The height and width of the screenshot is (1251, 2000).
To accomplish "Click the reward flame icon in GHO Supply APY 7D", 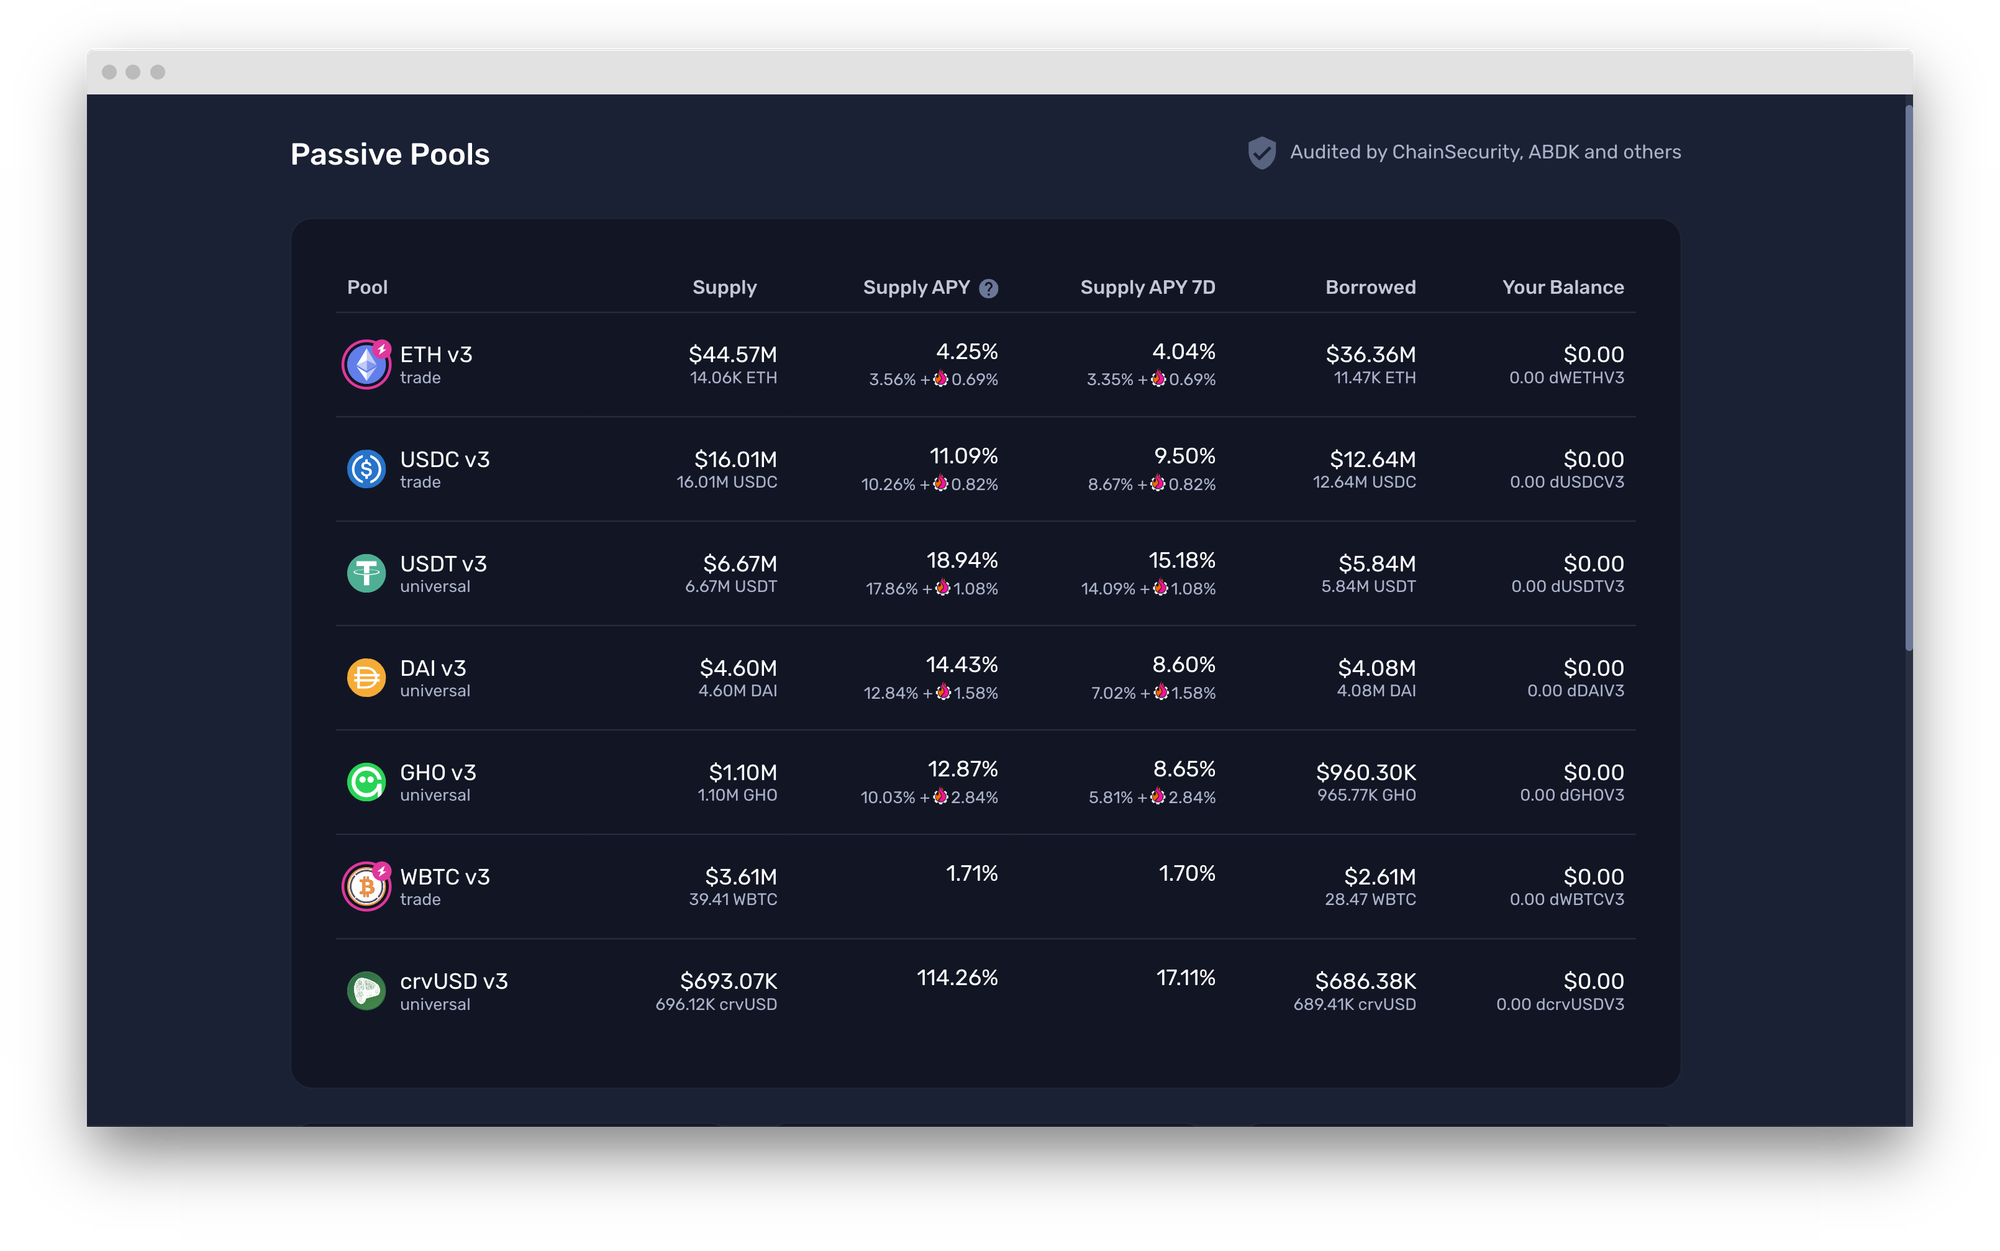I will click(x=1157, y=797).
